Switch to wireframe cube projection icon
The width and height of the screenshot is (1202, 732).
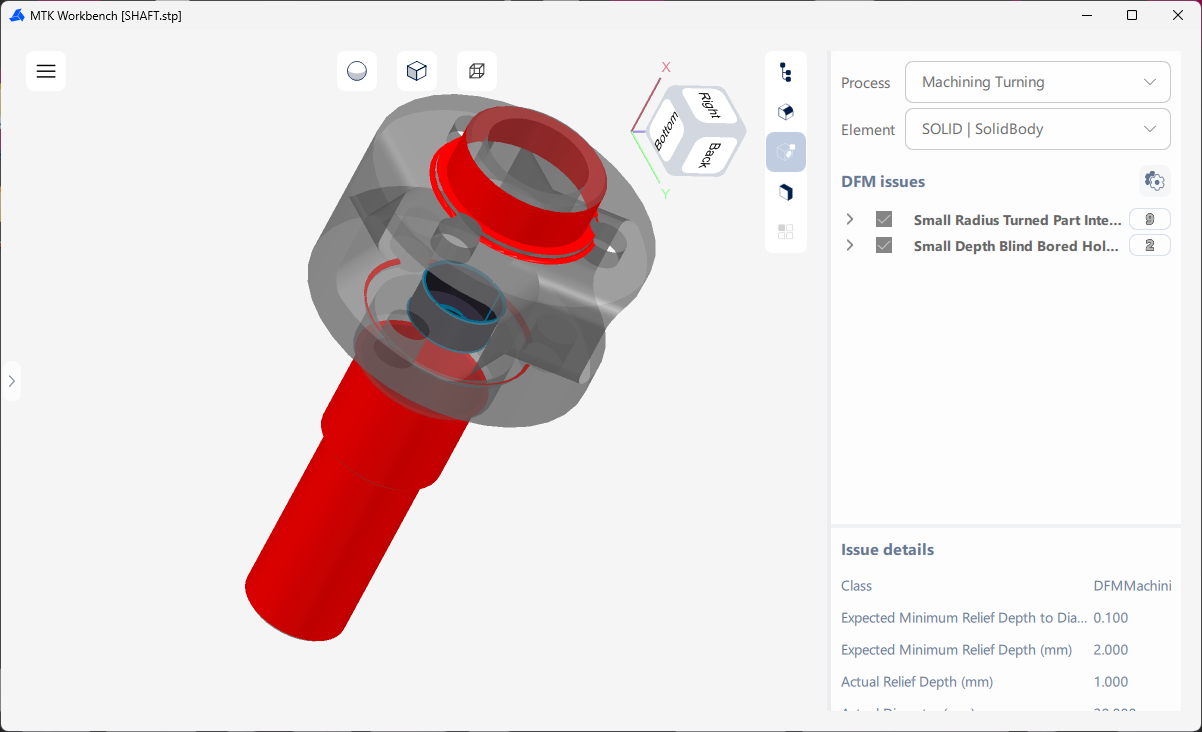477,71
